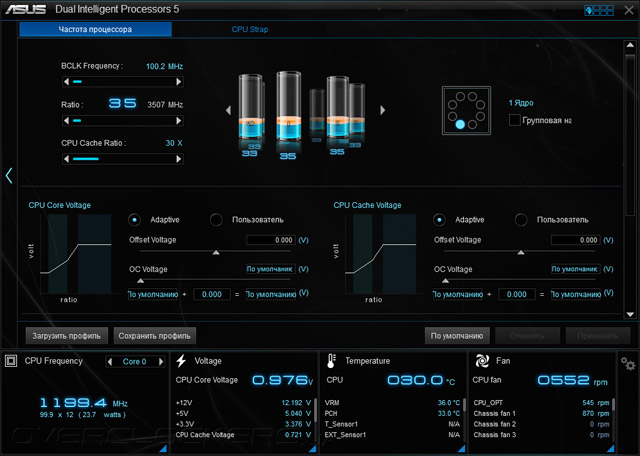This screenshot has width=640, height=456.
Task: Open the core selection circle diagram
Action: point(466,110)
